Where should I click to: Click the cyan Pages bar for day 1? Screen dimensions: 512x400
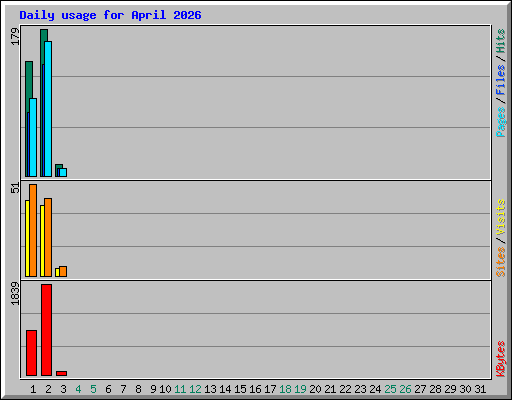33,137
